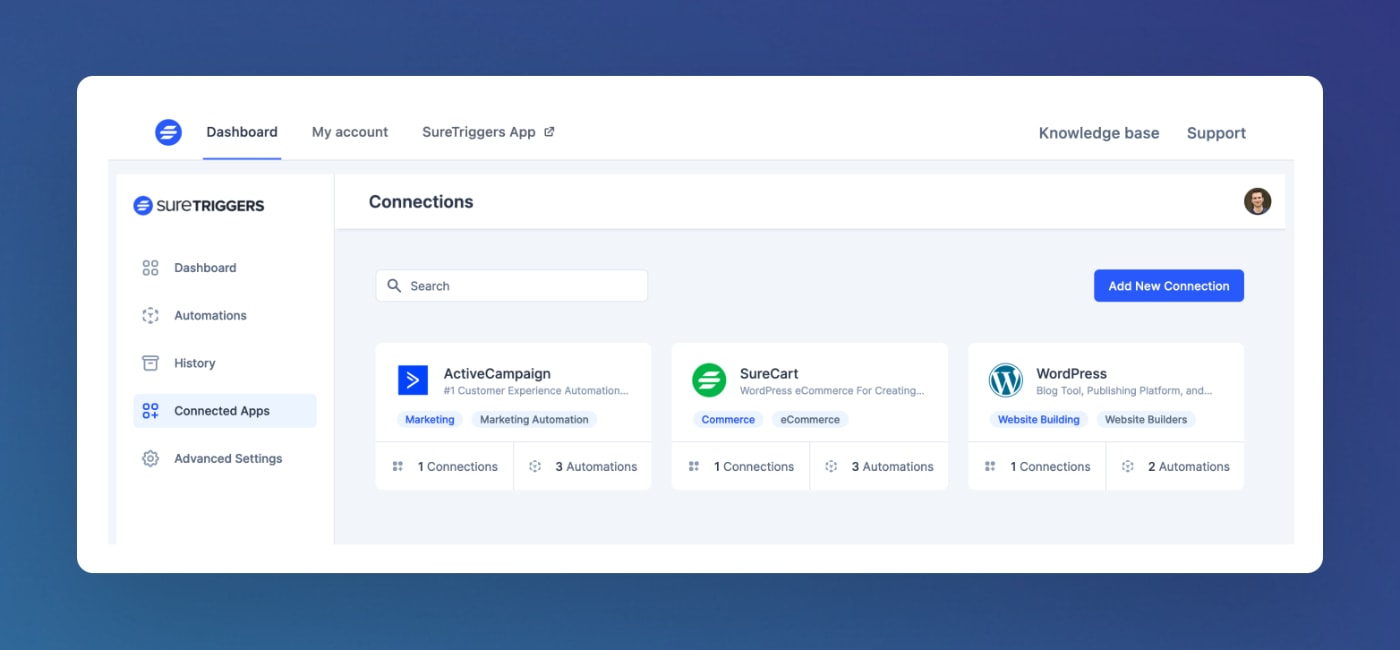Select the Marketing Automation tag
Image resolution: width=1400 pixels, height=650 pixels.
534,420
